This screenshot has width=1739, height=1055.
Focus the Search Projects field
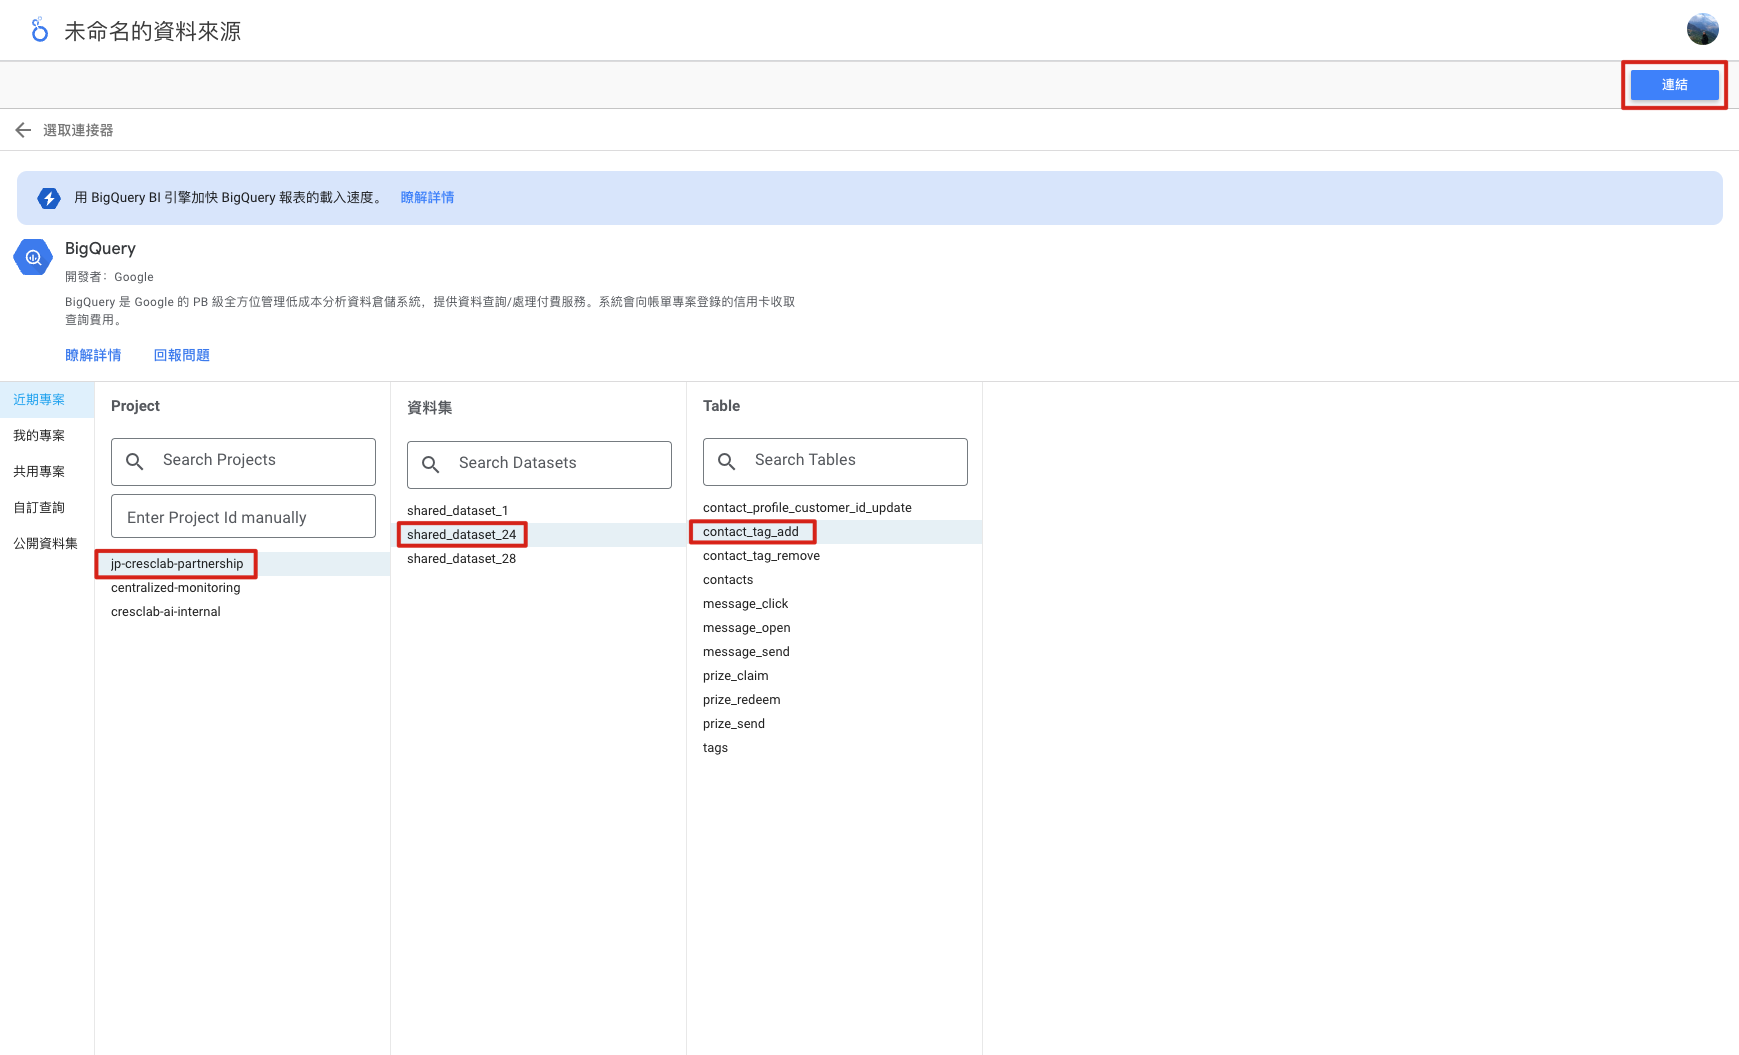point(243,462)
